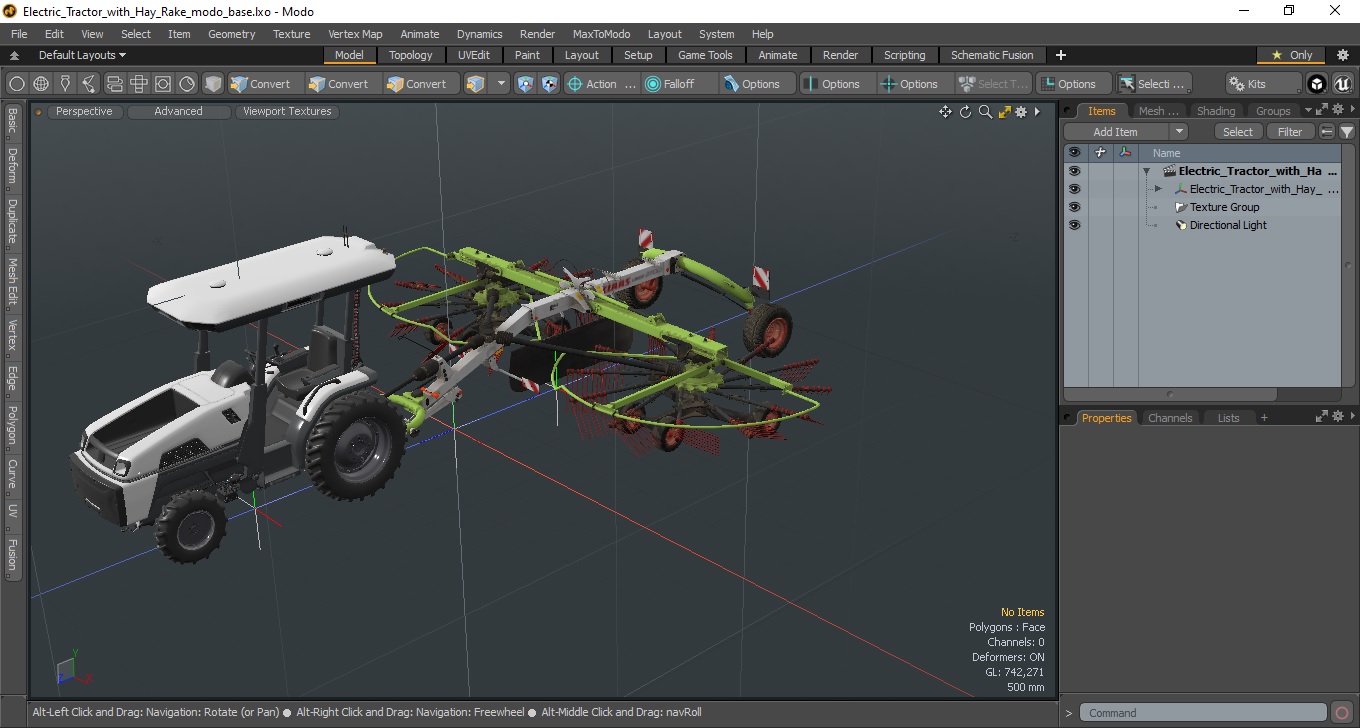This screenshot has width=1360, height=728.
Task: Toggle the Only star layout button
Action: click(x=1291, y=55)
